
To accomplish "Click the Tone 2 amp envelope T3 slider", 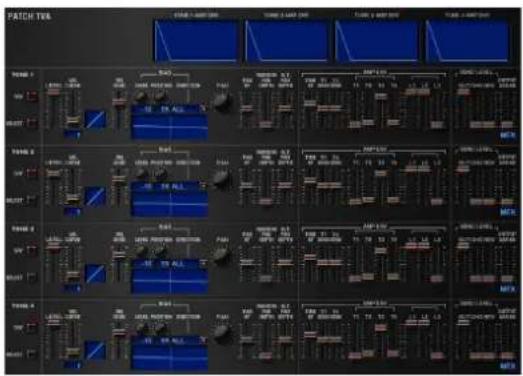I will point(381,173).
